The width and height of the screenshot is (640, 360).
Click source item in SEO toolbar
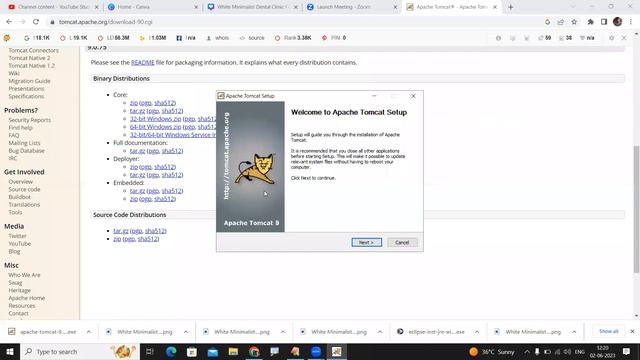252,38
